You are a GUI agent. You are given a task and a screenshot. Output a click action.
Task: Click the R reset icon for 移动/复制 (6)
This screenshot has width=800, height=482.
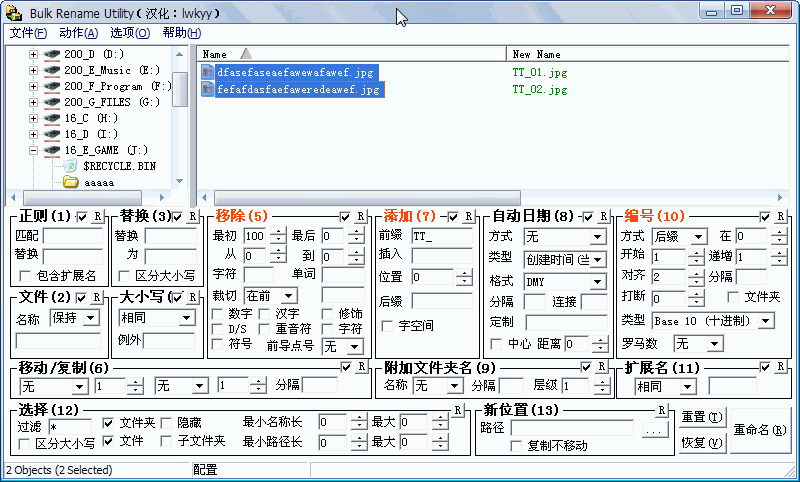pyautogui.click(x=361, y=366)
